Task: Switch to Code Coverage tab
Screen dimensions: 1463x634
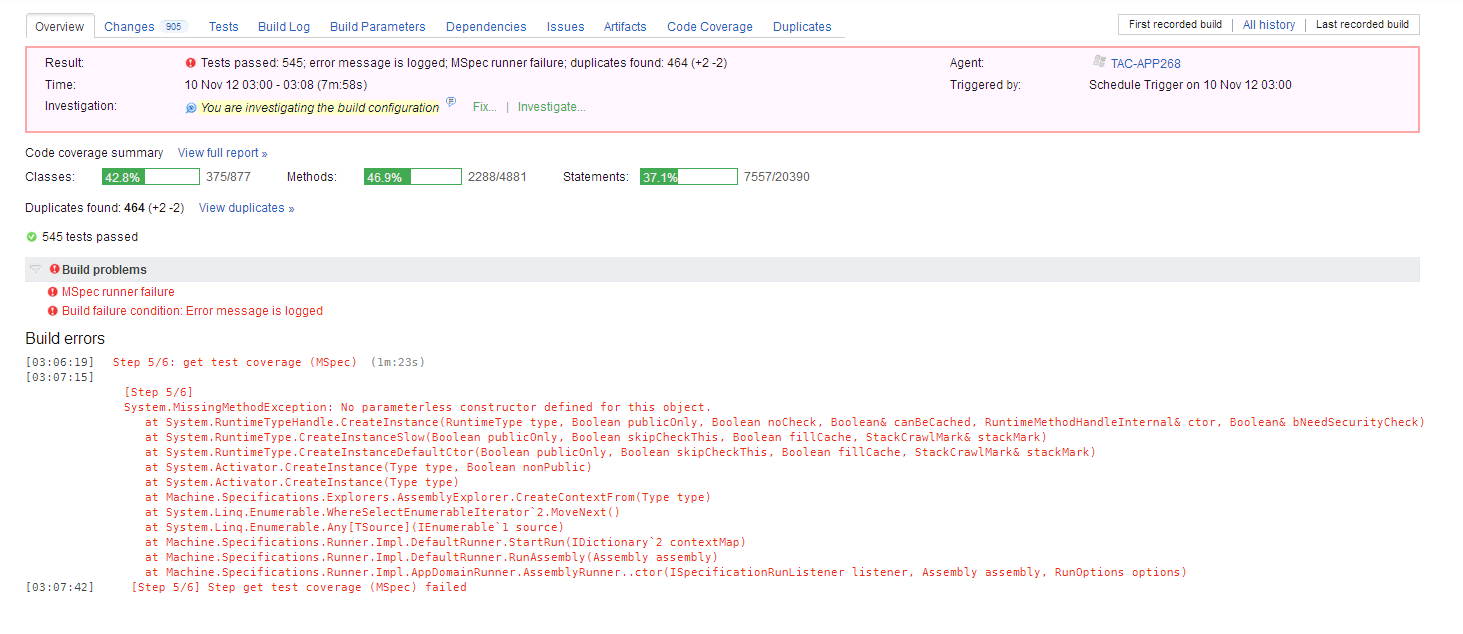Action: coord(710,27)
